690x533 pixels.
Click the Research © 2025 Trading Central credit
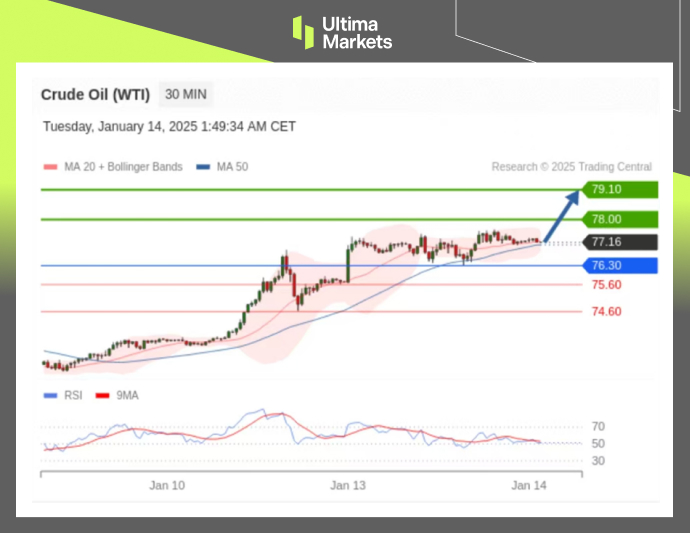click(571, 167)
